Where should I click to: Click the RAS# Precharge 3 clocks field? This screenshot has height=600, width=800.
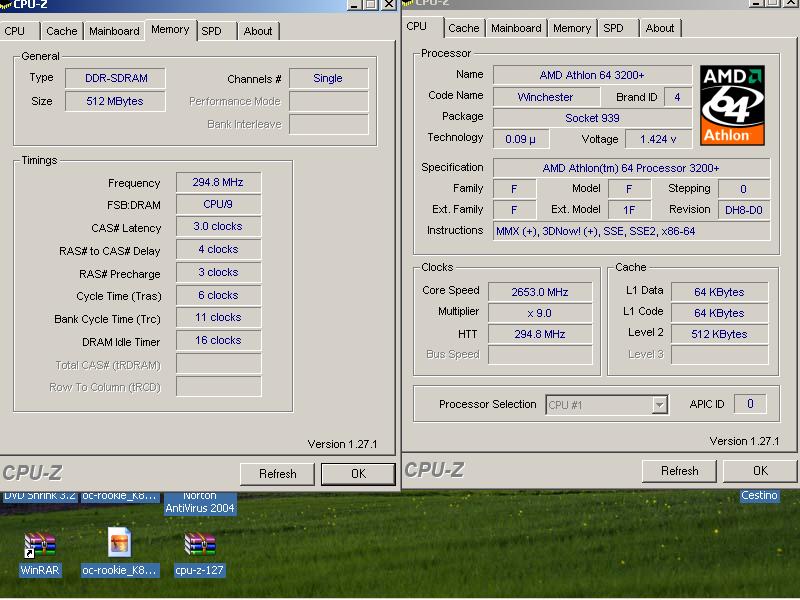click(x=218, y=272)
